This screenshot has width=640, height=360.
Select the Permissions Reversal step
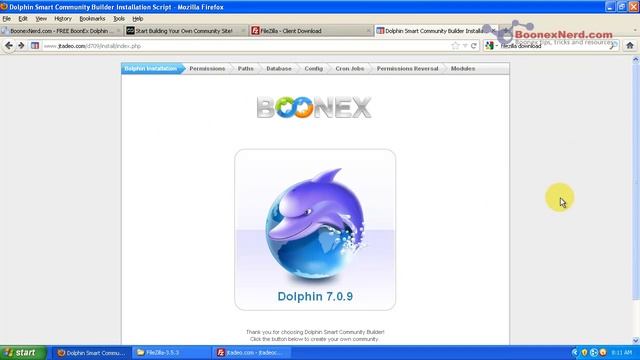(407, 69)
